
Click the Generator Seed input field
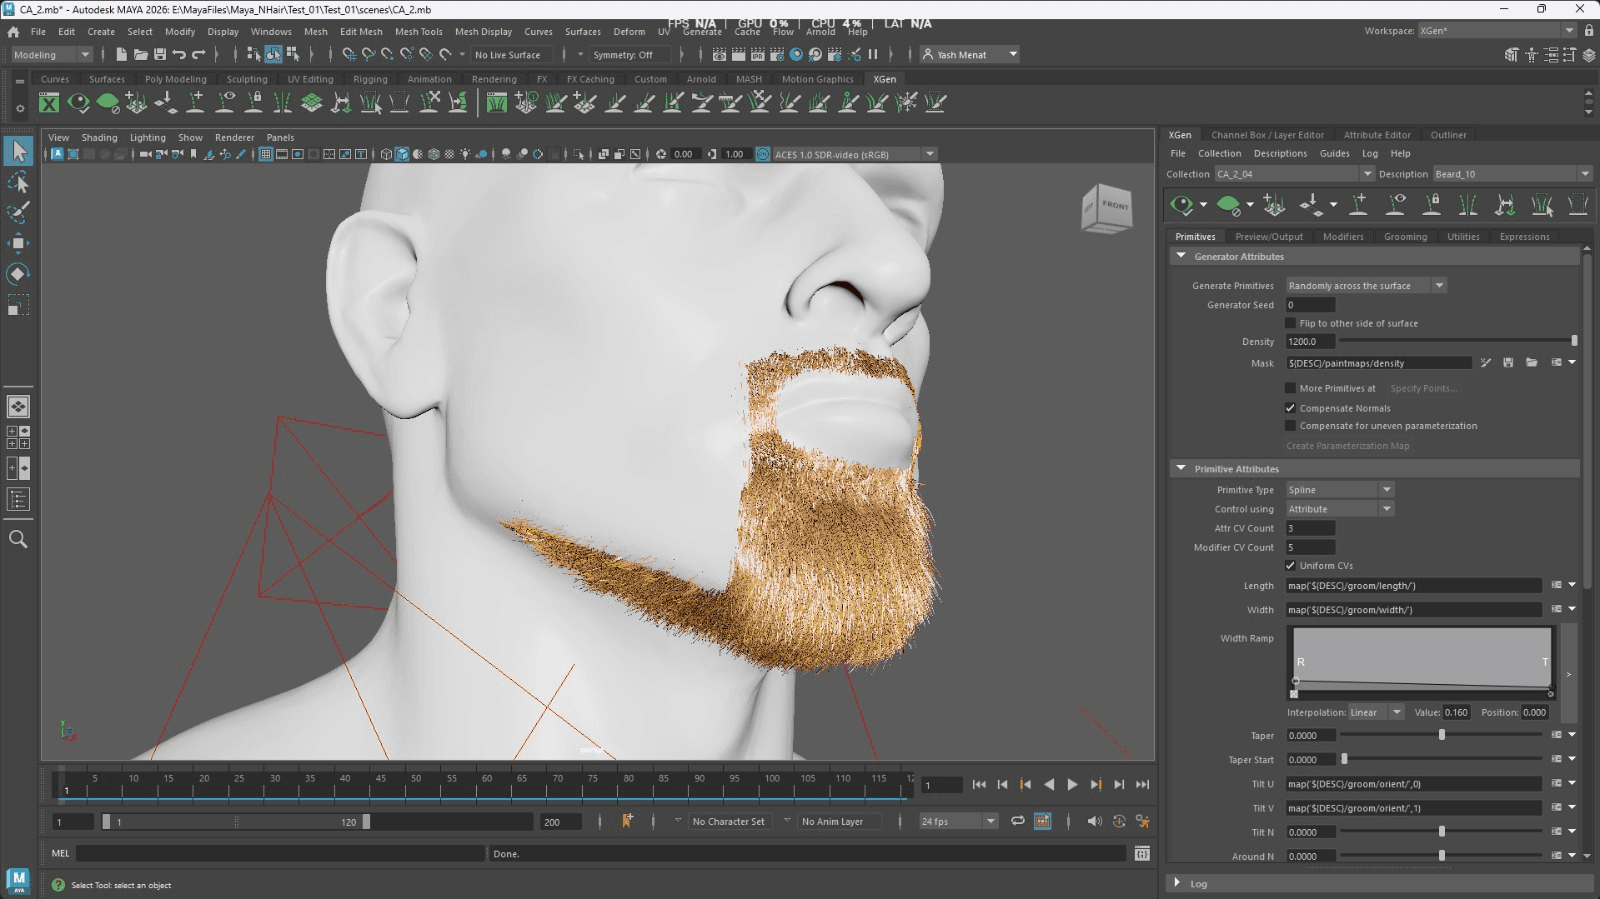tap(1310, 305)
